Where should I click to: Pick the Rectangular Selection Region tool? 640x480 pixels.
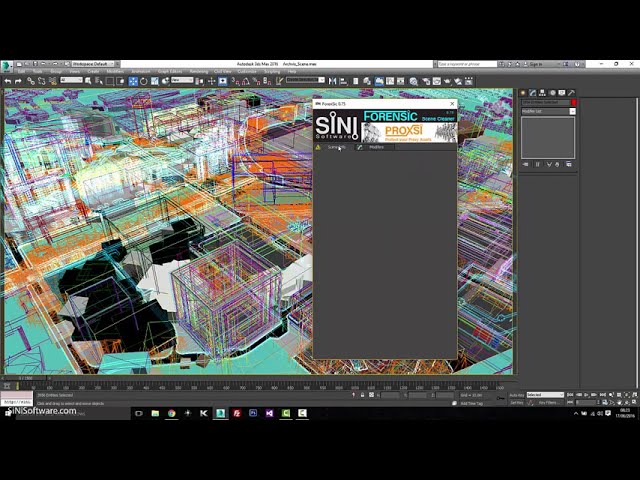(110, 81)
